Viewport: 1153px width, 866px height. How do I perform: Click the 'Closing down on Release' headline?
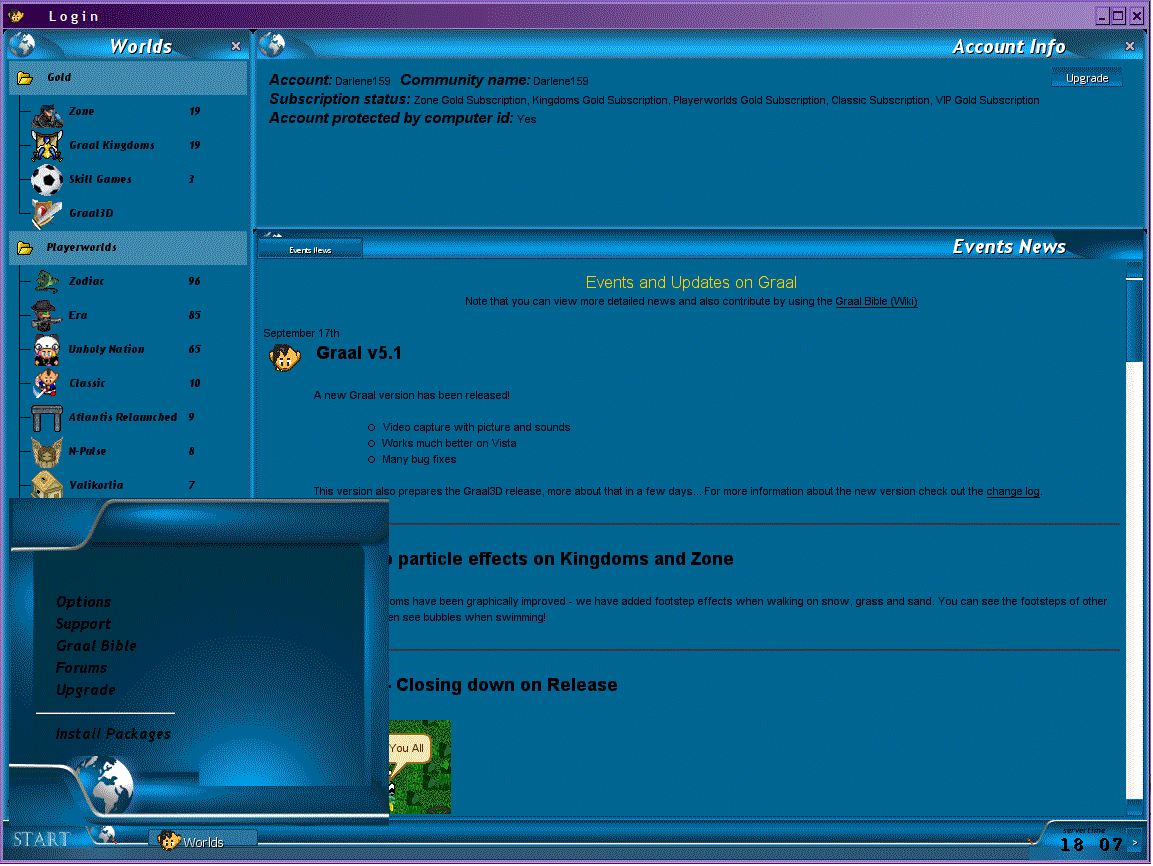(506, 685)
